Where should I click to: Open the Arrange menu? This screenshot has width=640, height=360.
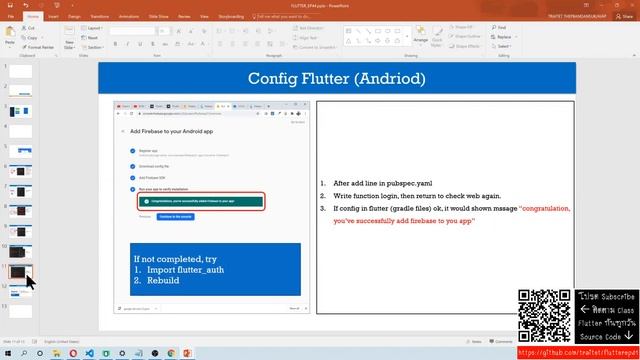click(x=420, y=35)
